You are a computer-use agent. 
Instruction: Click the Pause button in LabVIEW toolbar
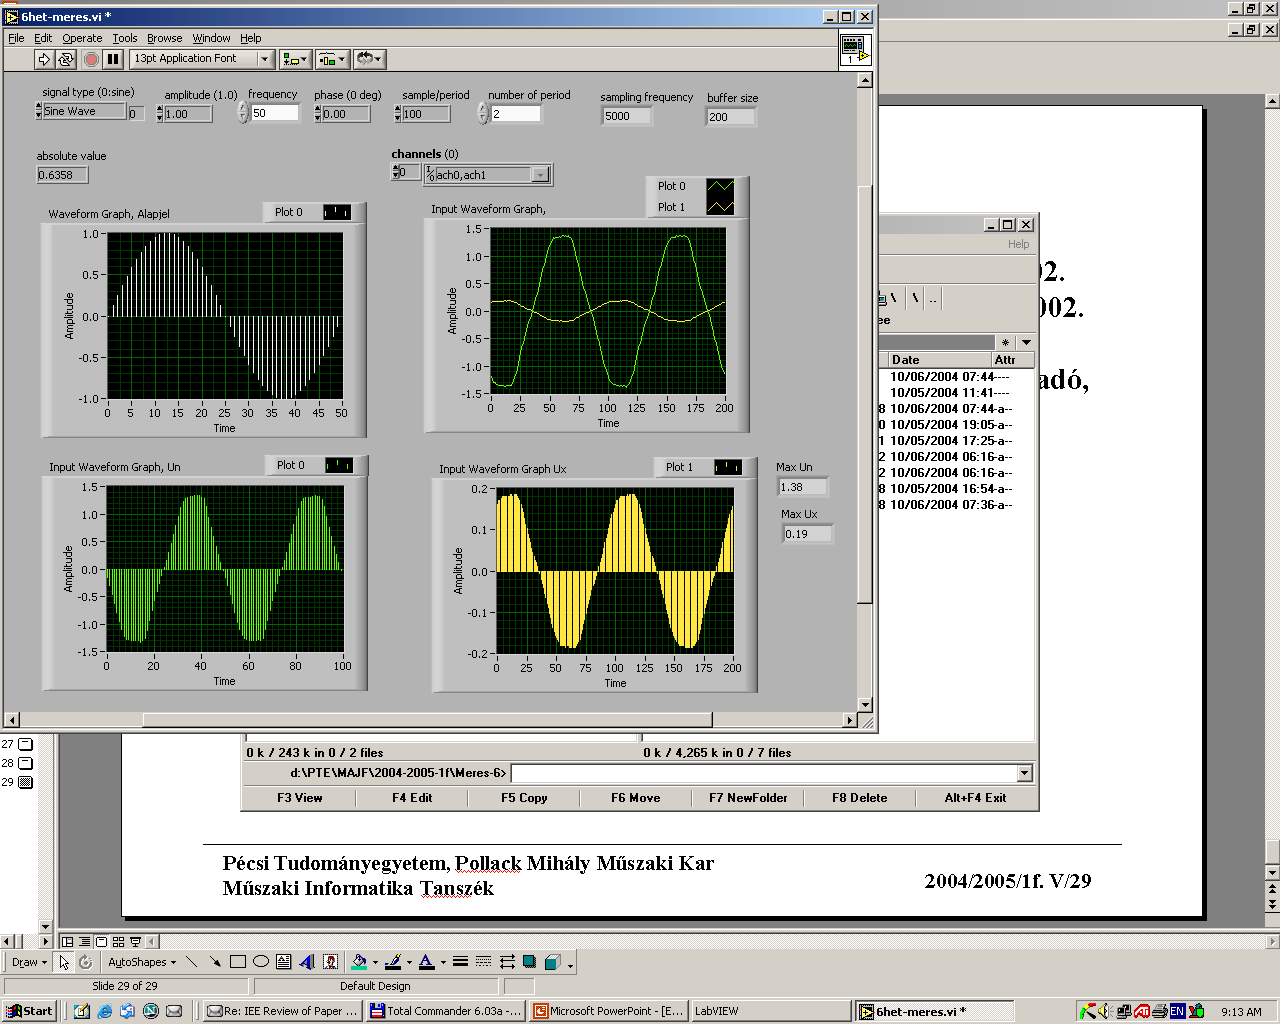point(113,59)
